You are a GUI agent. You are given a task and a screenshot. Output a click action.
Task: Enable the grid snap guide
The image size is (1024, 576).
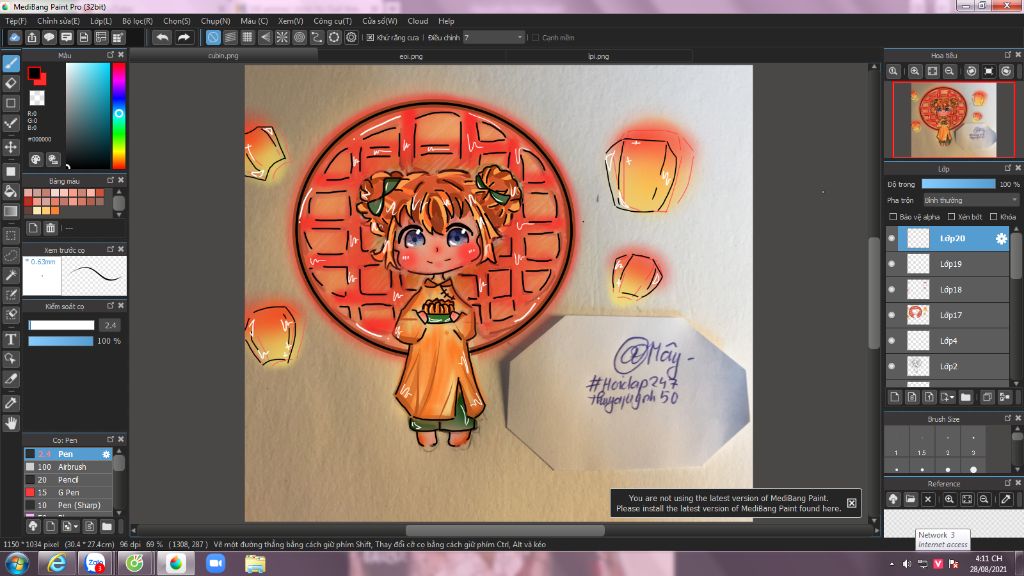click(248, 37)
